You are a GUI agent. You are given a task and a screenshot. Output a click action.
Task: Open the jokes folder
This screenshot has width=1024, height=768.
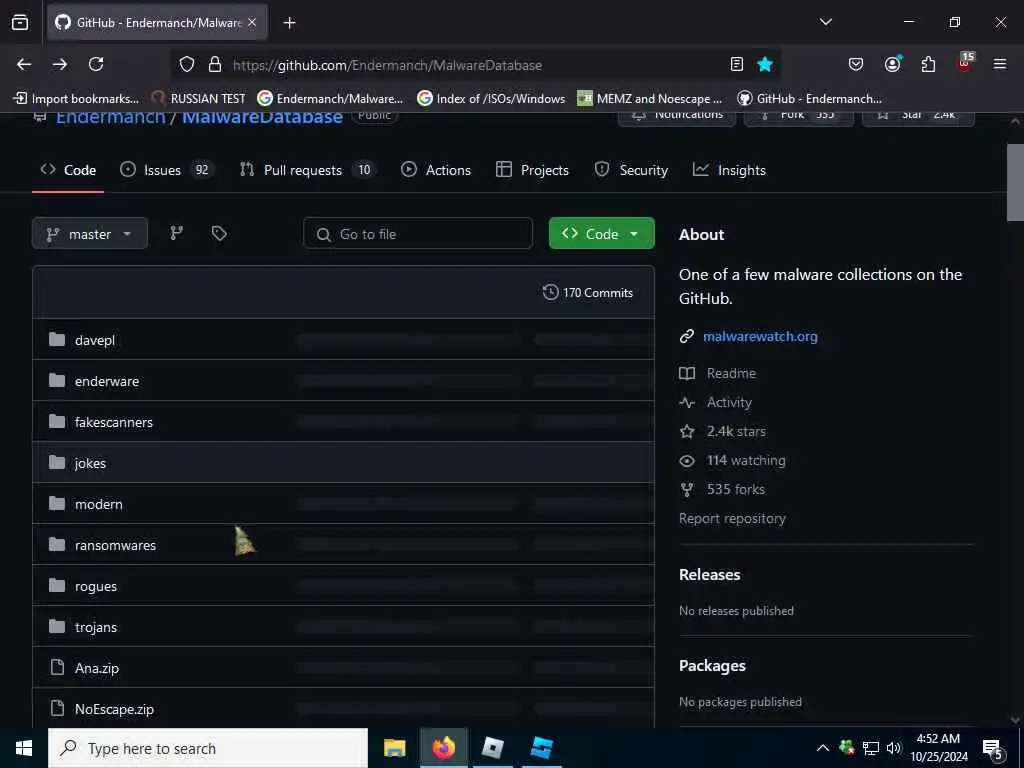[x=90, y=464]
